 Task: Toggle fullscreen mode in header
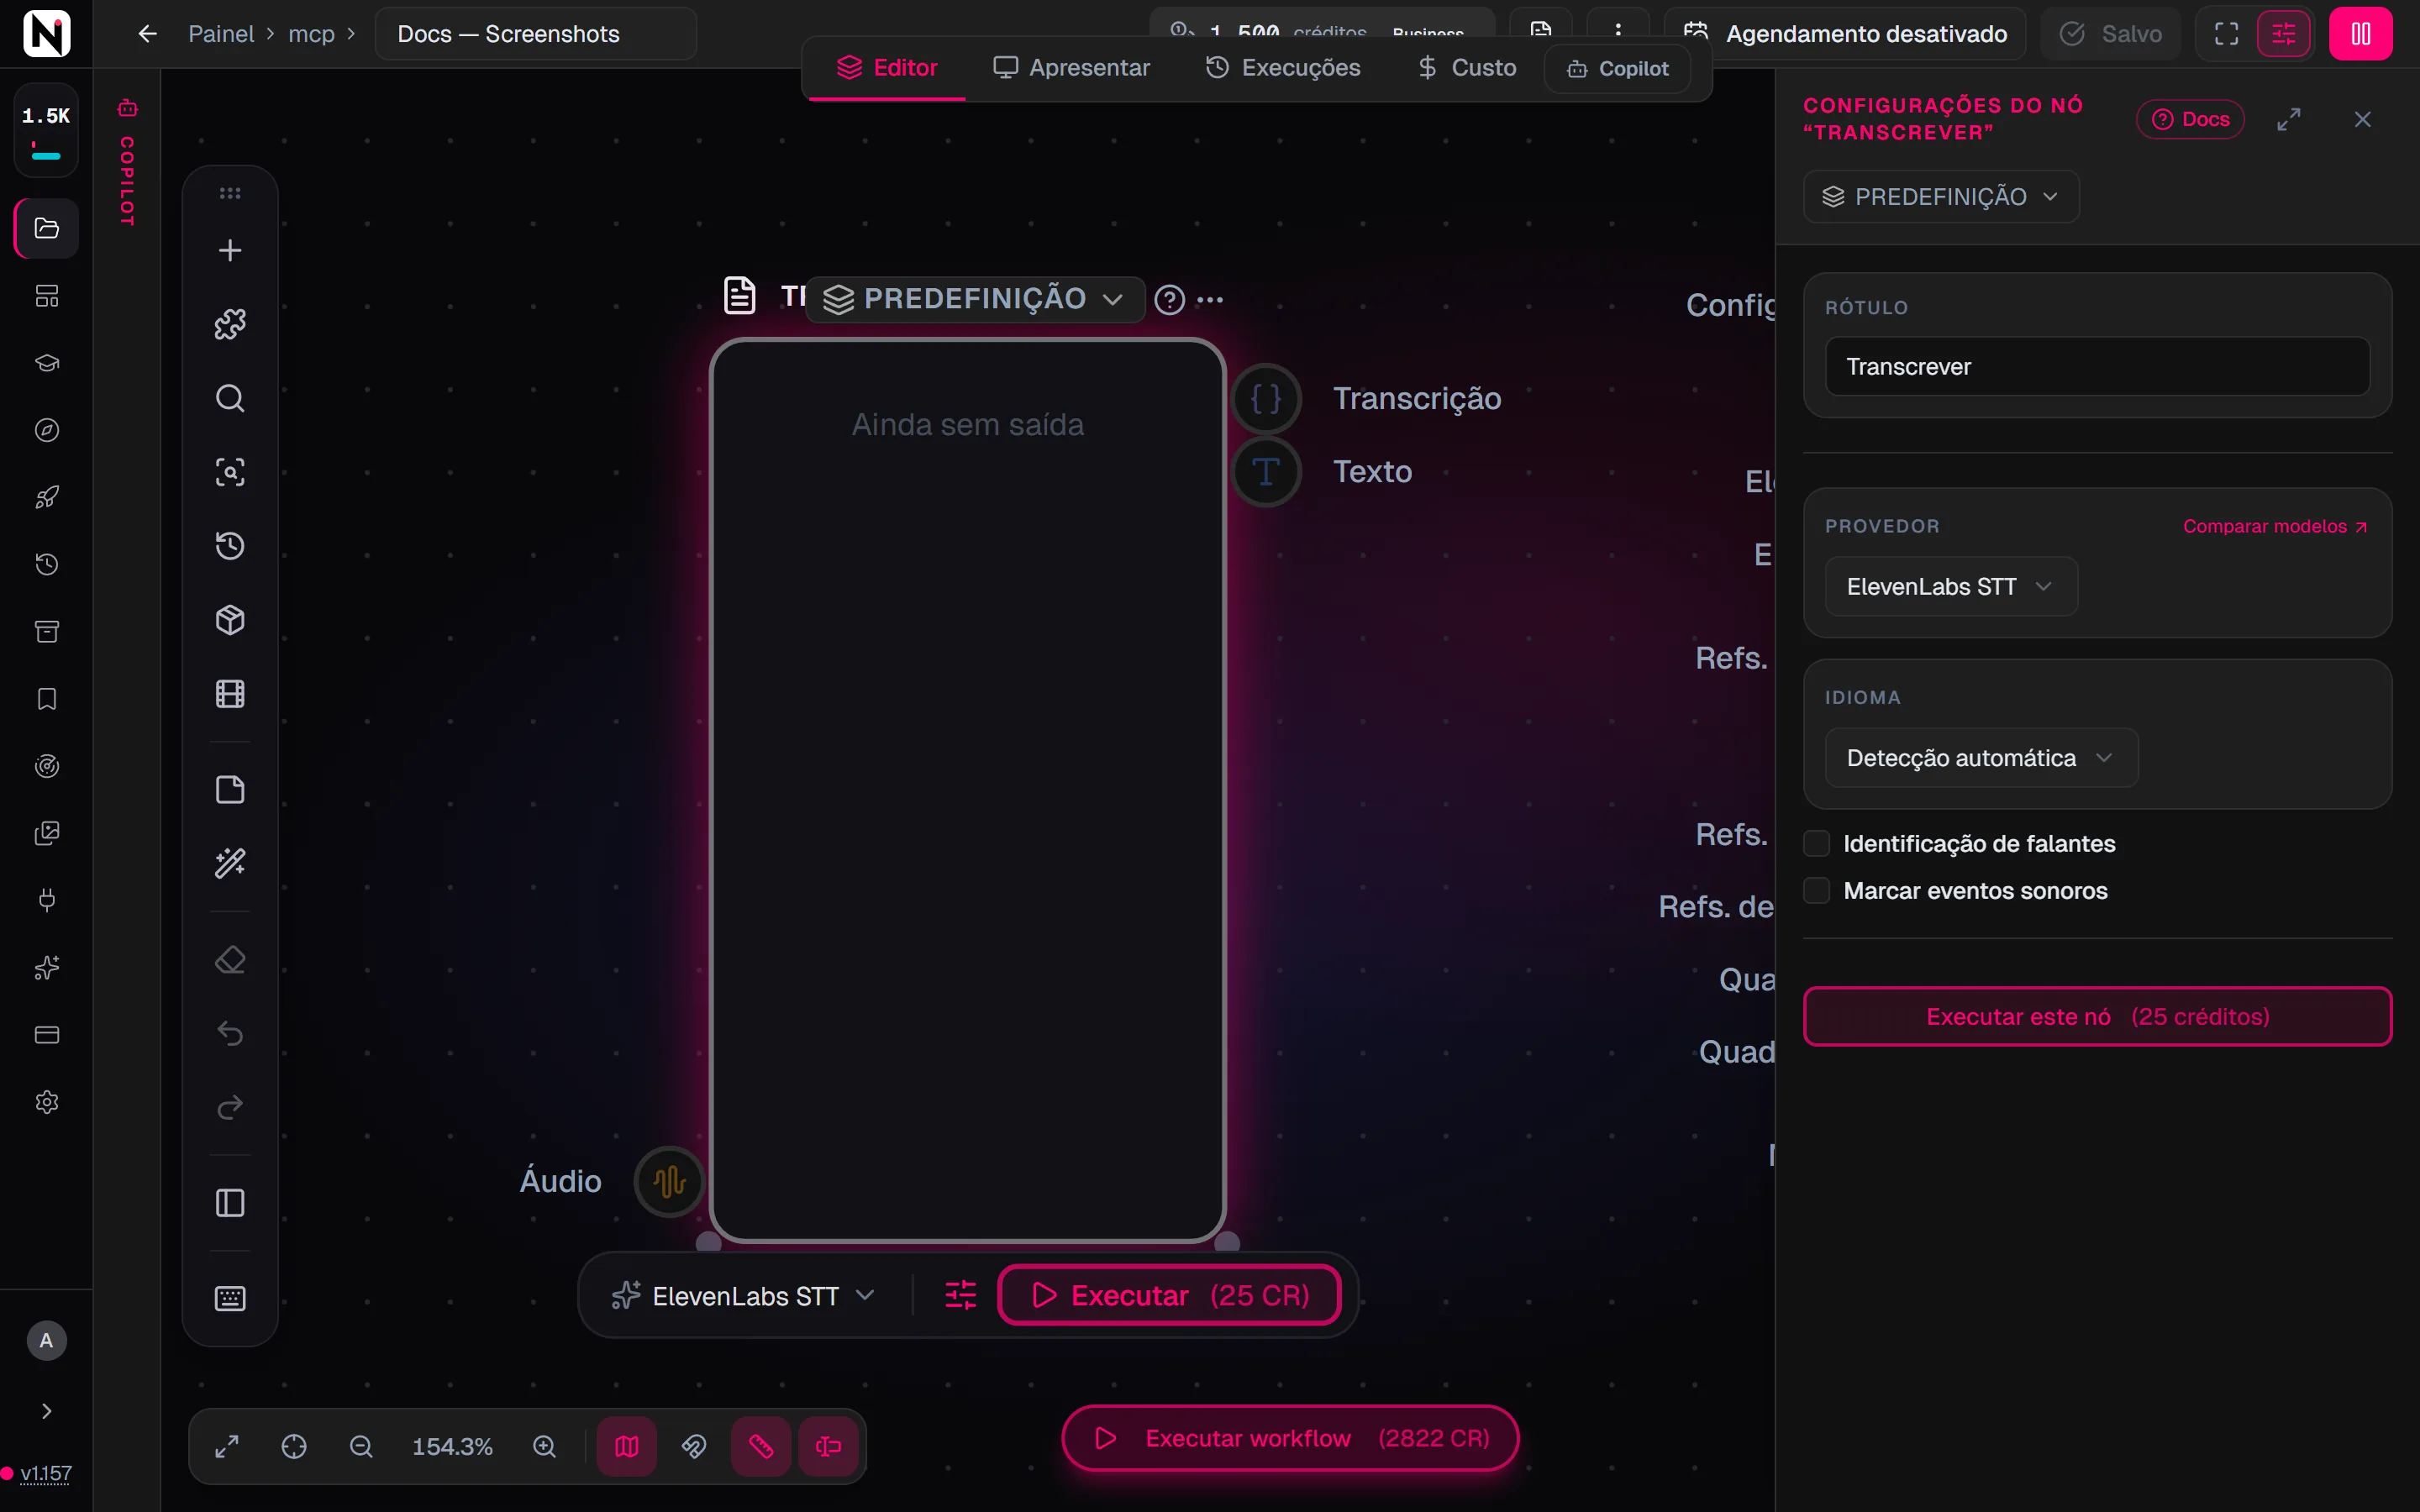[2226, 34]
